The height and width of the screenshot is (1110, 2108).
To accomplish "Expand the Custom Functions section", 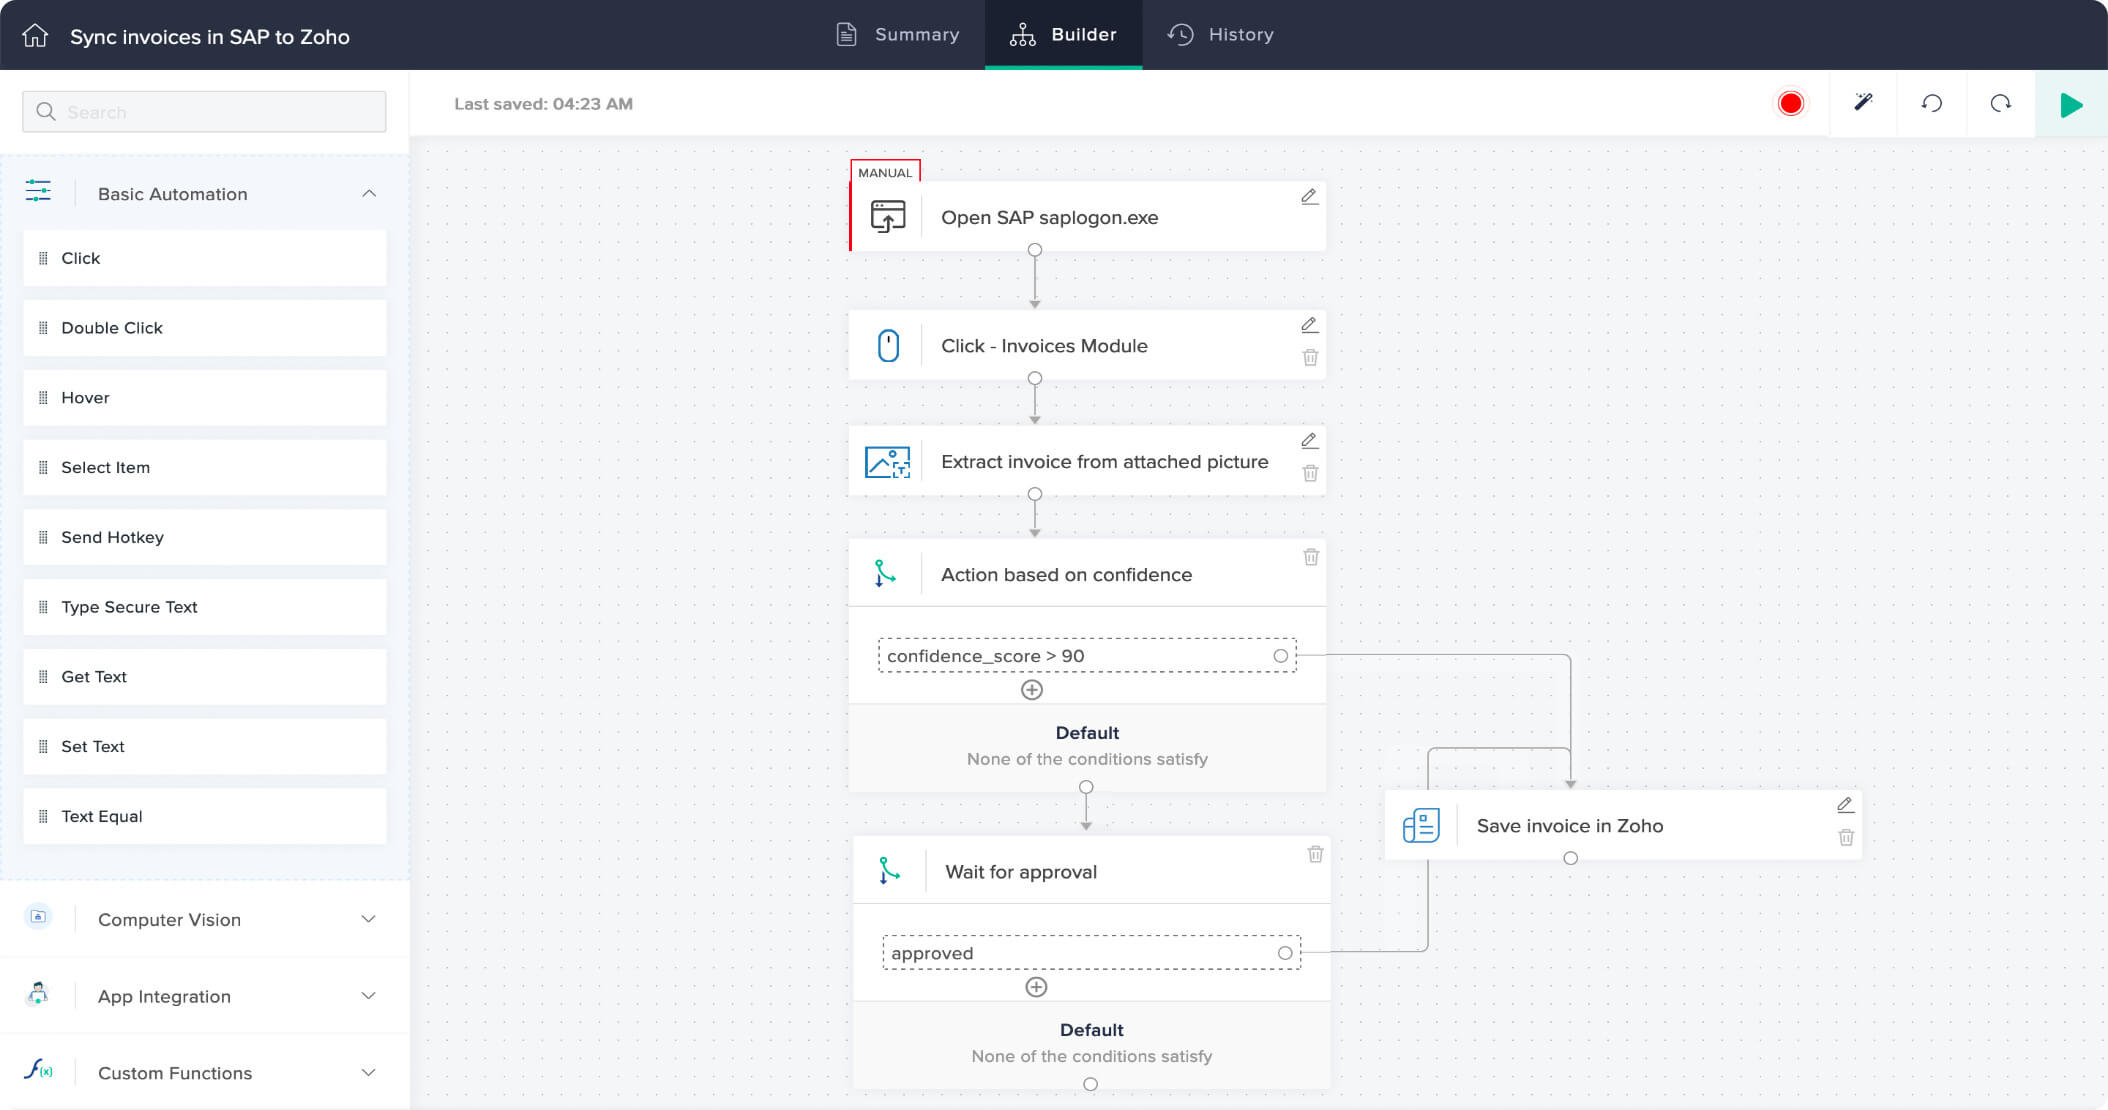I will tap(369, 1073).
